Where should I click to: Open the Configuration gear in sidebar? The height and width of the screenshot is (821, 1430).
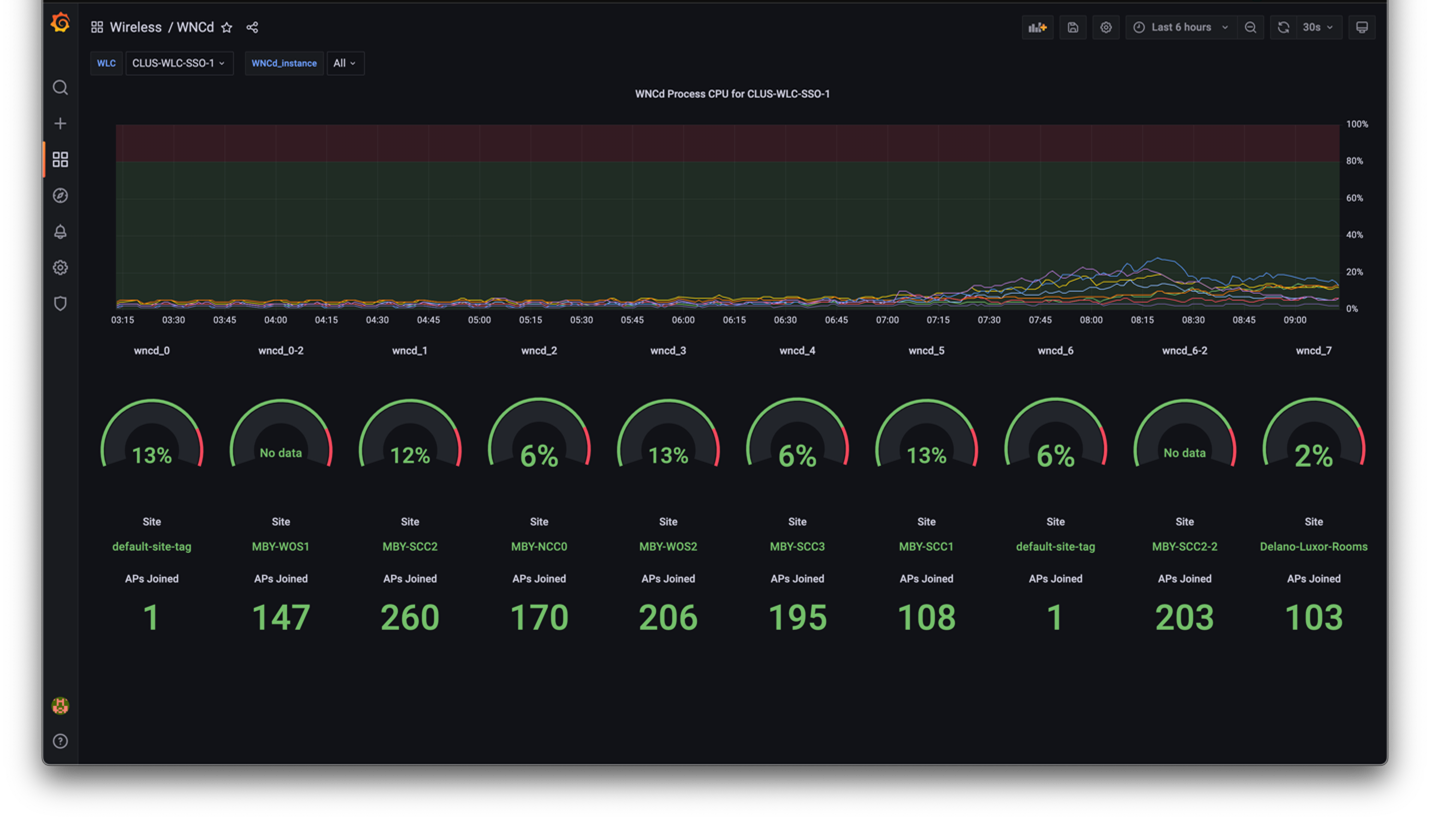[60, 268]
